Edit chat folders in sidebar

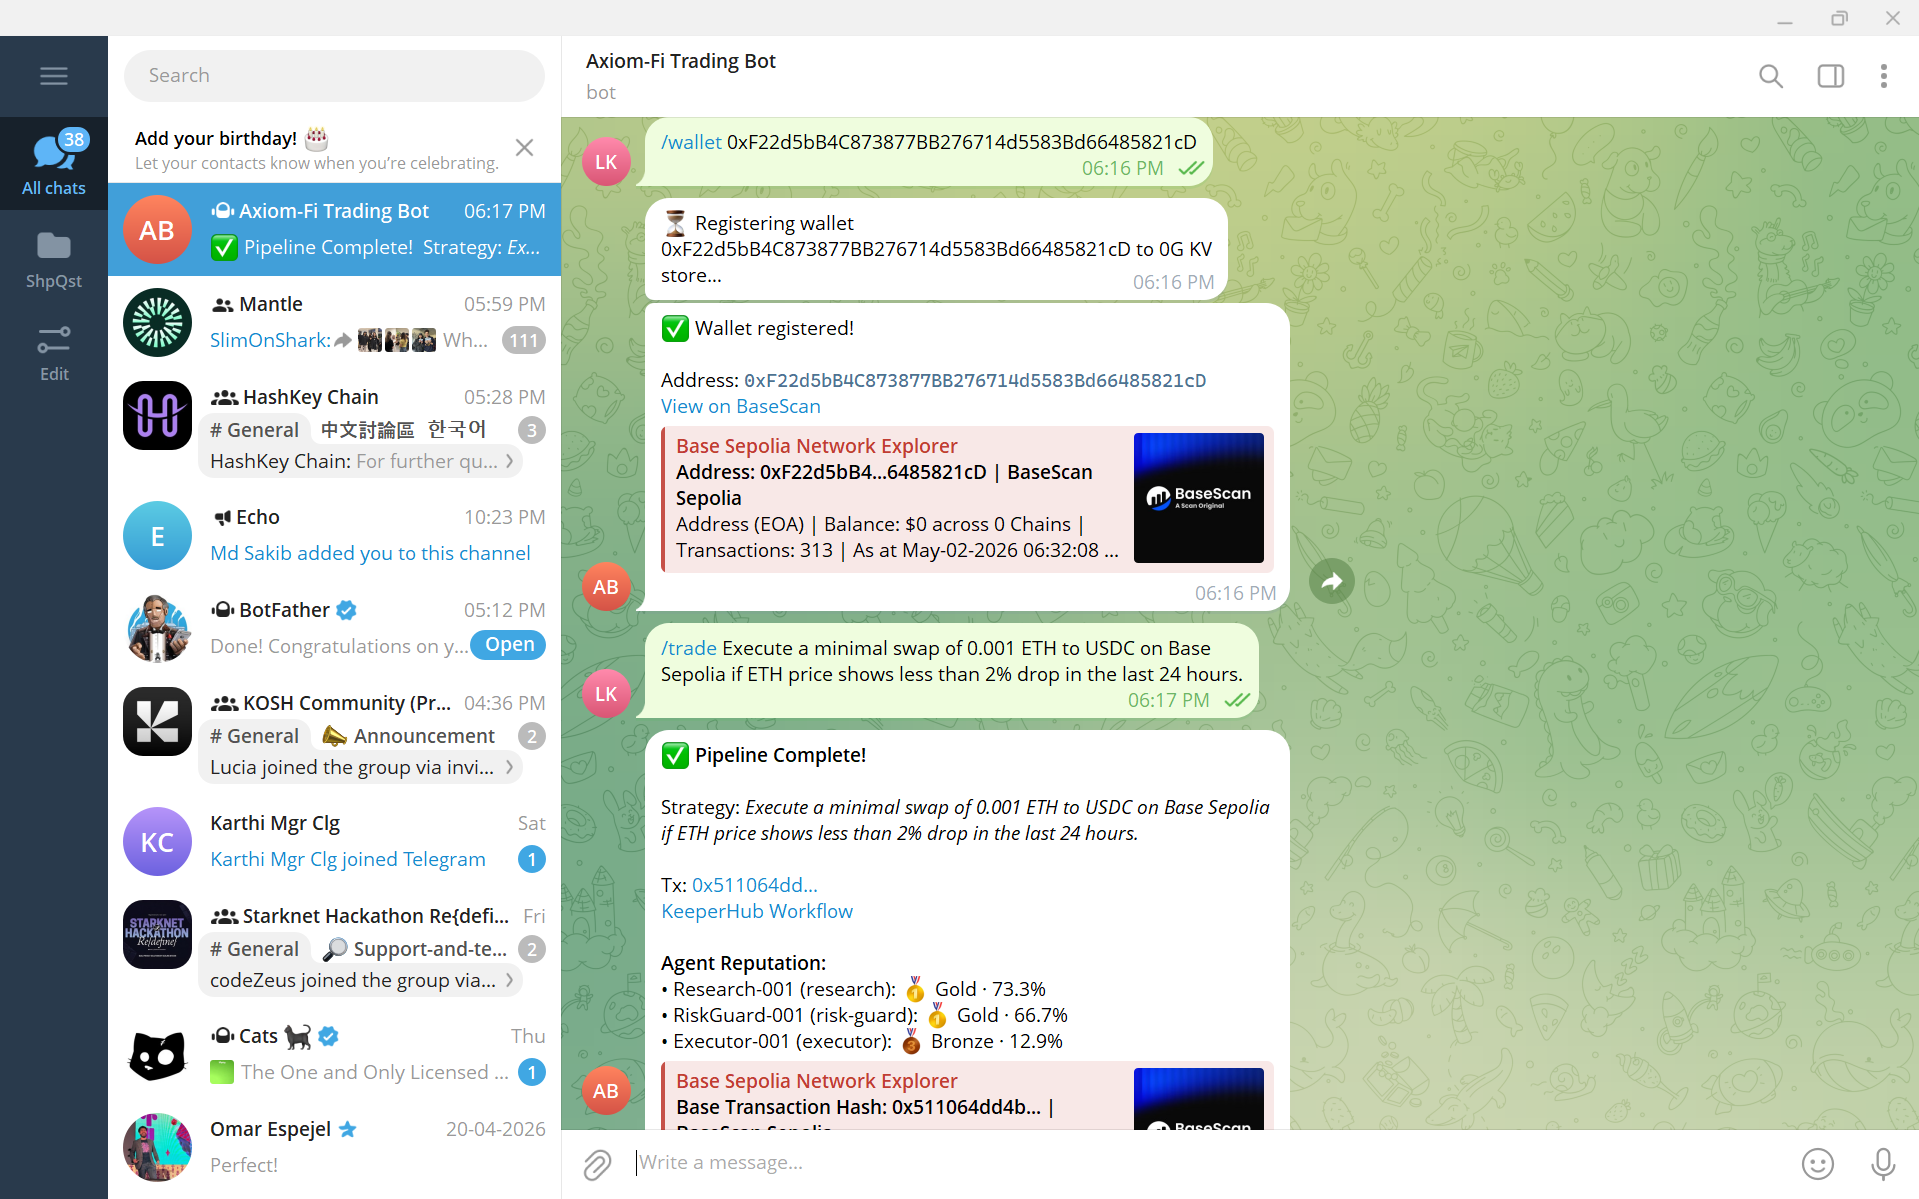pyautogui.click(x=54, y=353)
